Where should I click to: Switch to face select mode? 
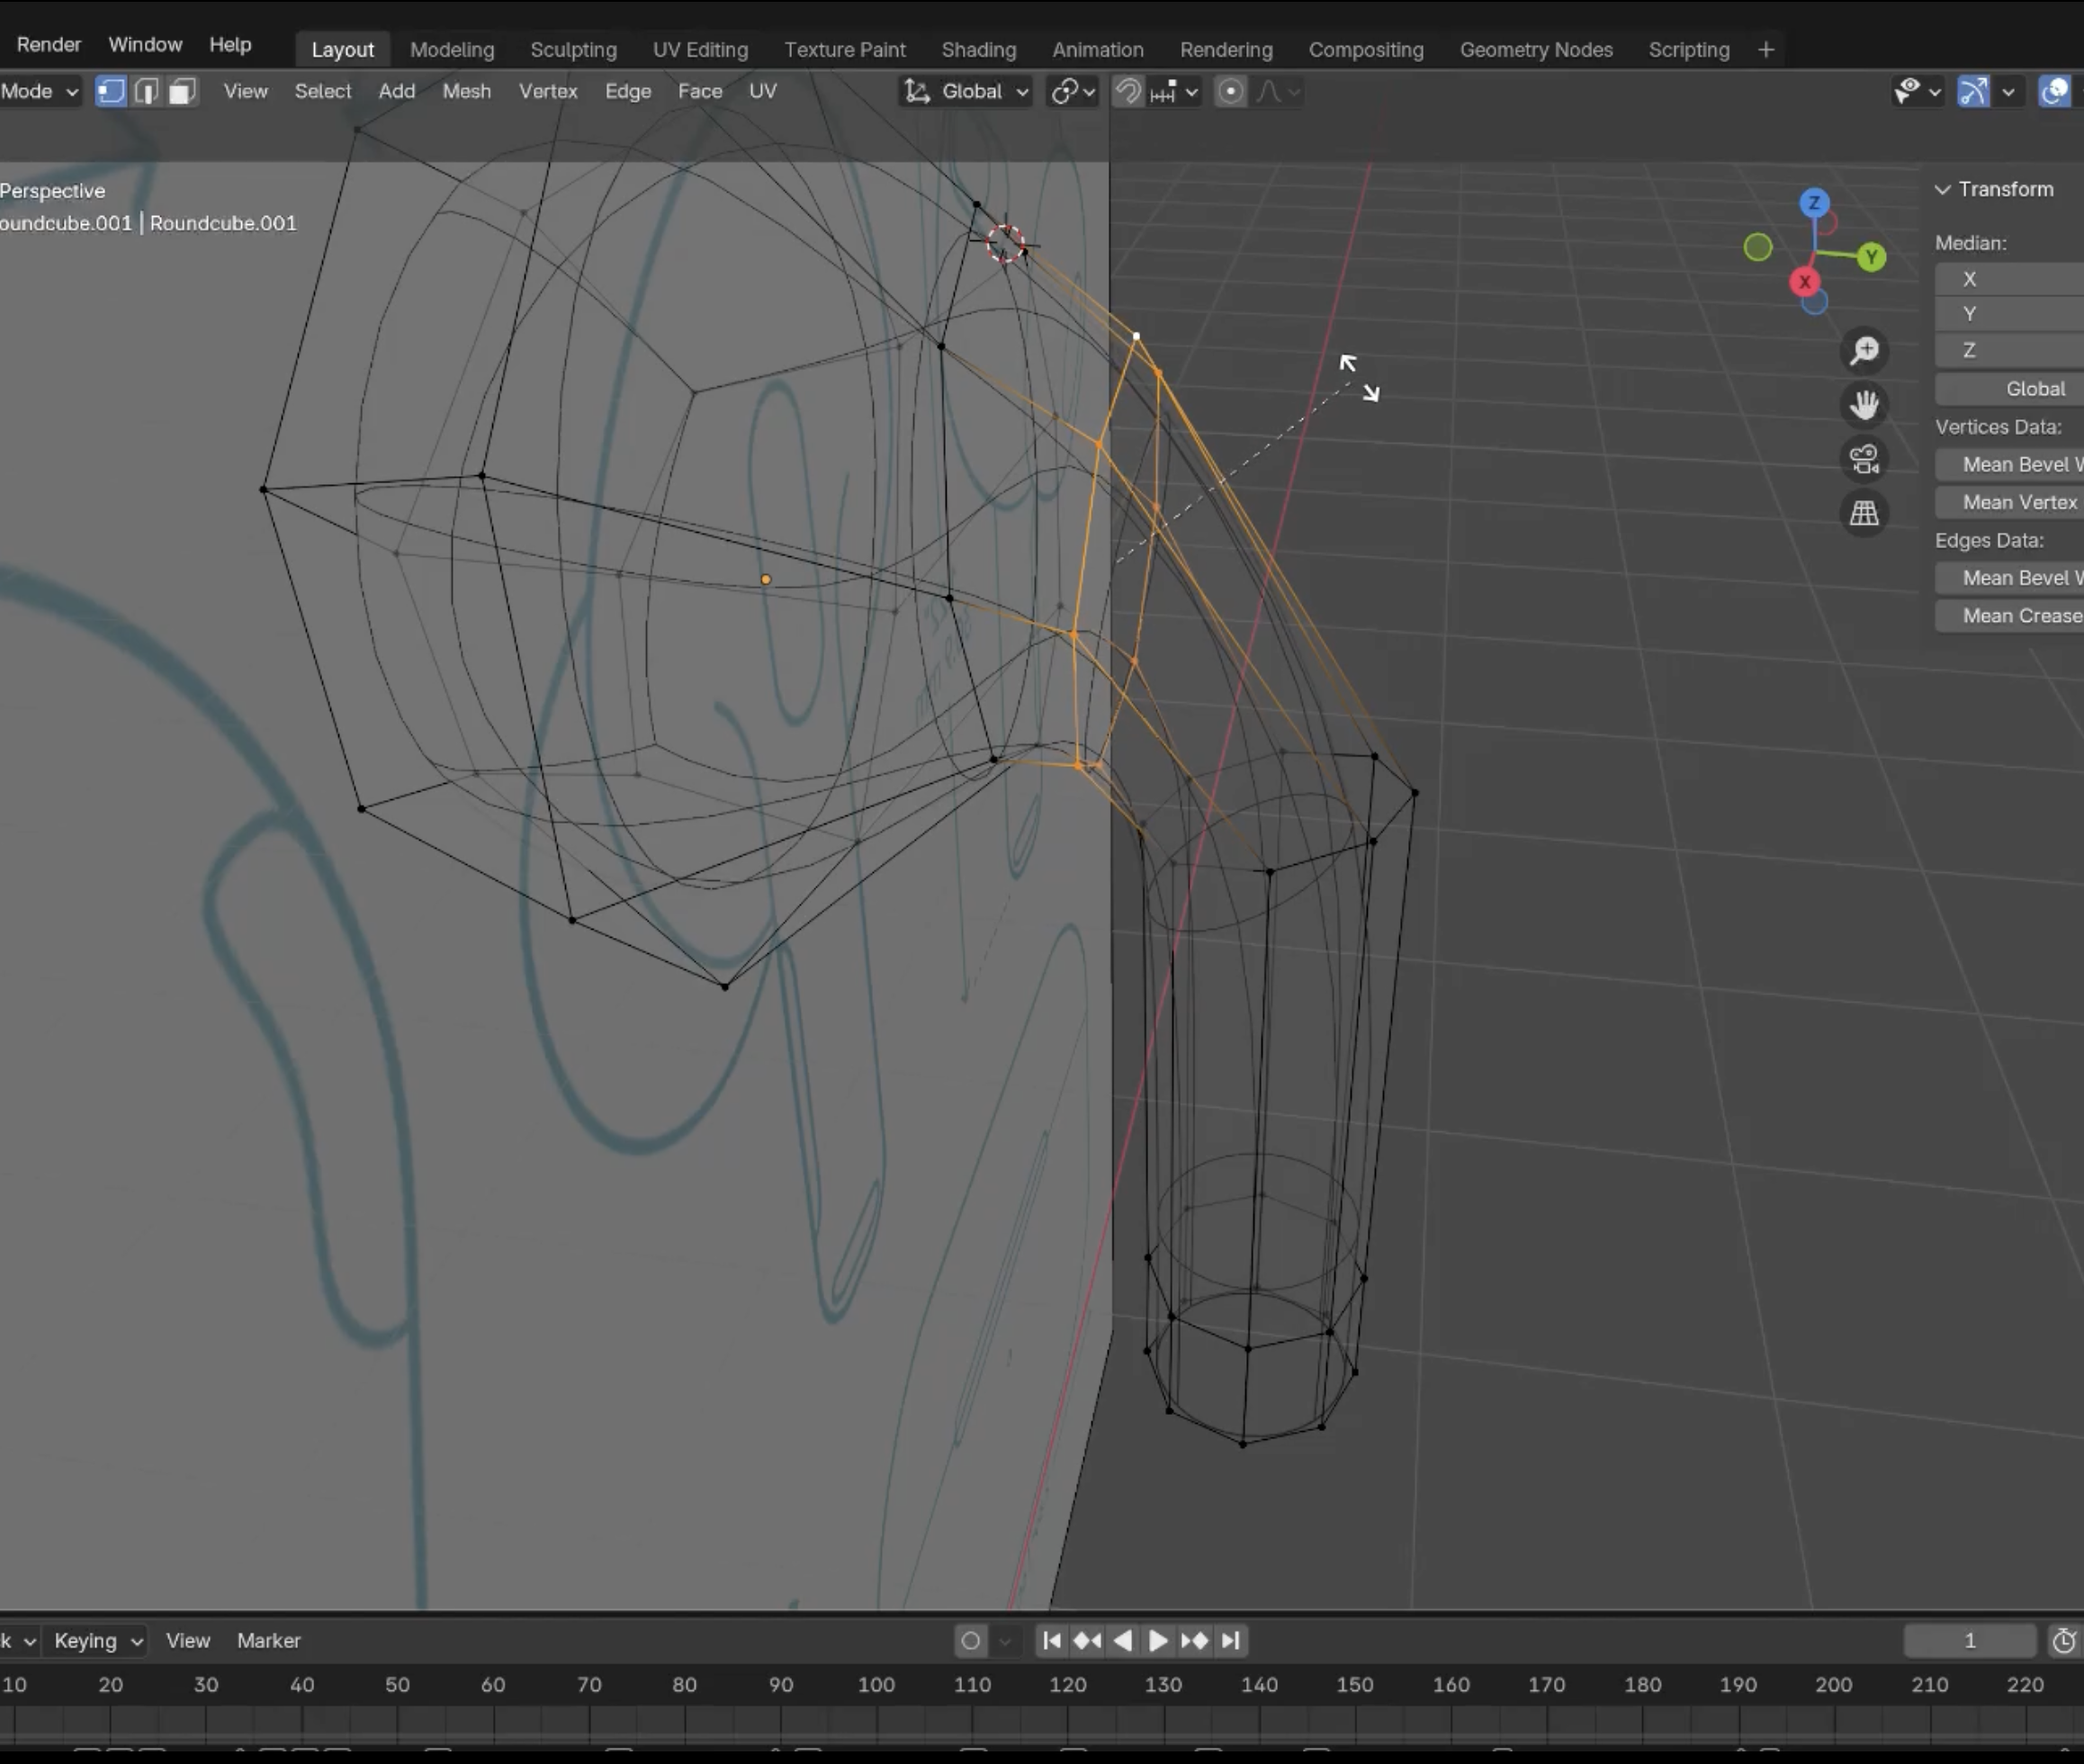[x=181, y=92]
